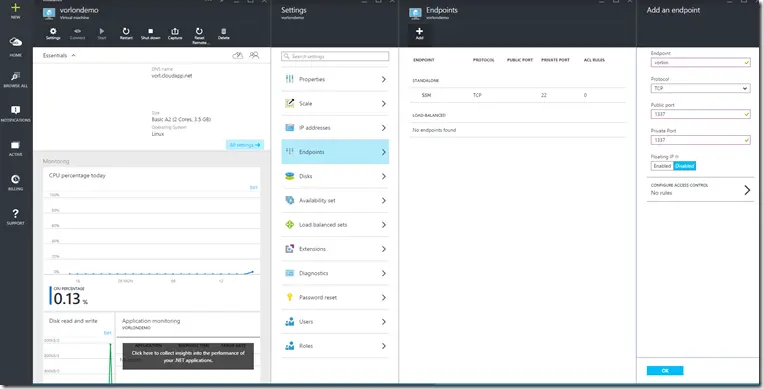This screenshot has width=763, height=389.
Task: Open the Disks settings item
Action: point(335,176)
